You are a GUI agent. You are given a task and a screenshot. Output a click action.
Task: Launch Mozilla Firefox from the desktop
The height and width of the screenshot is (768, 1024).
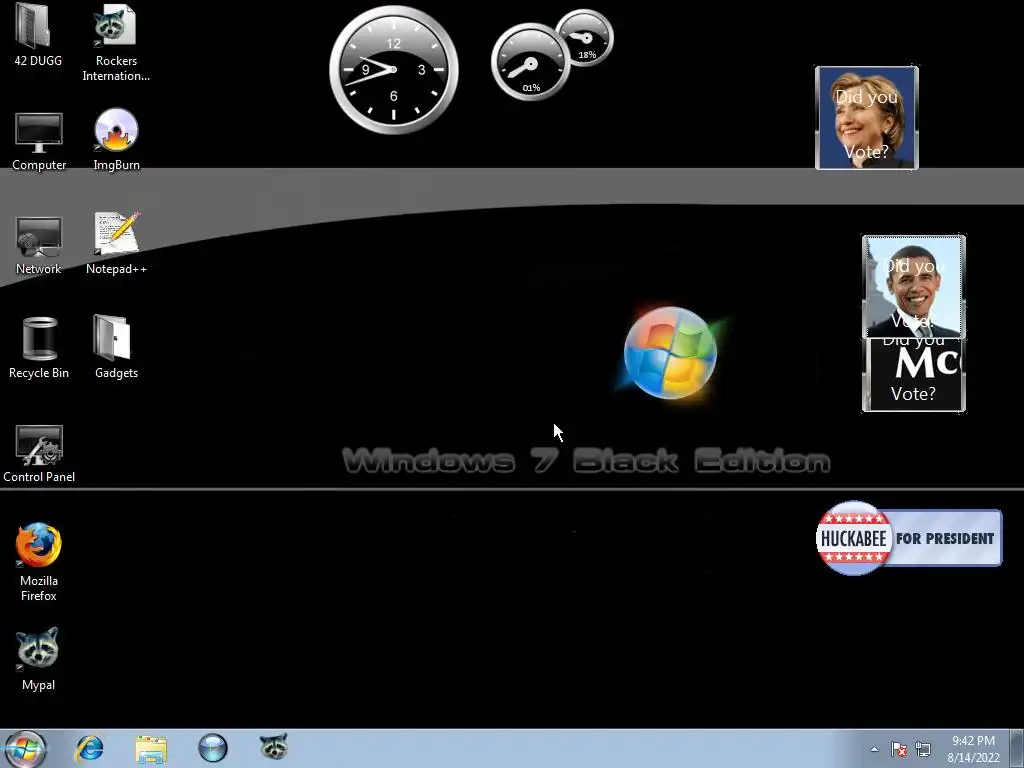pos(39,562)
